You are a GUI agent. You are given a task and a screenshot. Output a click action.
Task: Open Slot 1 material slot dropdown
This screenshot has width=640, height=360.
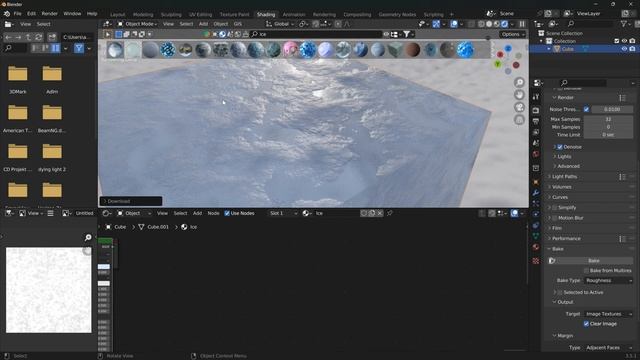[x=283, y=213]
